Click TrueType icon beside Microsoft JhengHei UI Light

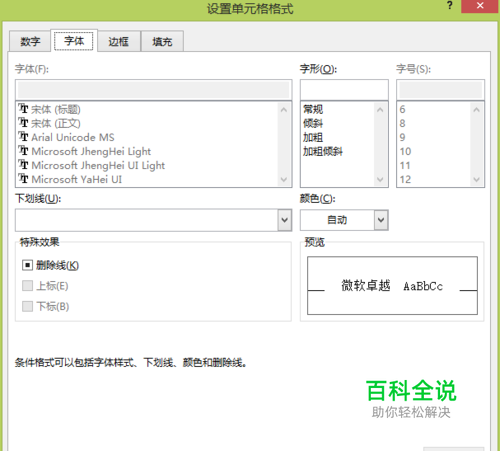[x=23, y=165]
